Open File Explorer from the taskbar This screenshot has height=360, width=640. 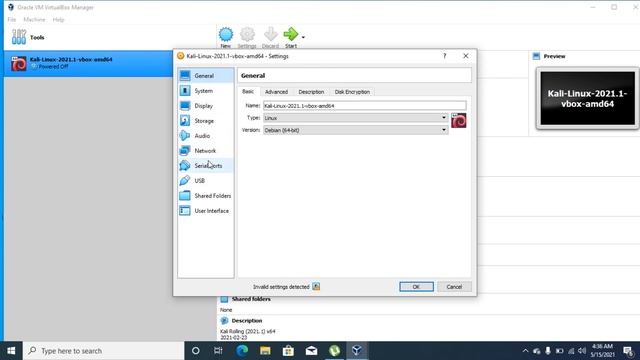[265, 351]
